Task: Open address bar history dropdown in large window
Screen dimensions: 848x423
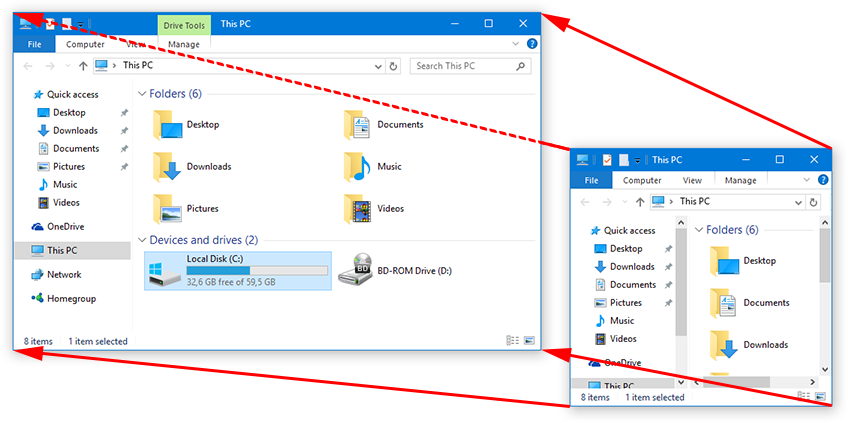Action: [x=378, y=66]
